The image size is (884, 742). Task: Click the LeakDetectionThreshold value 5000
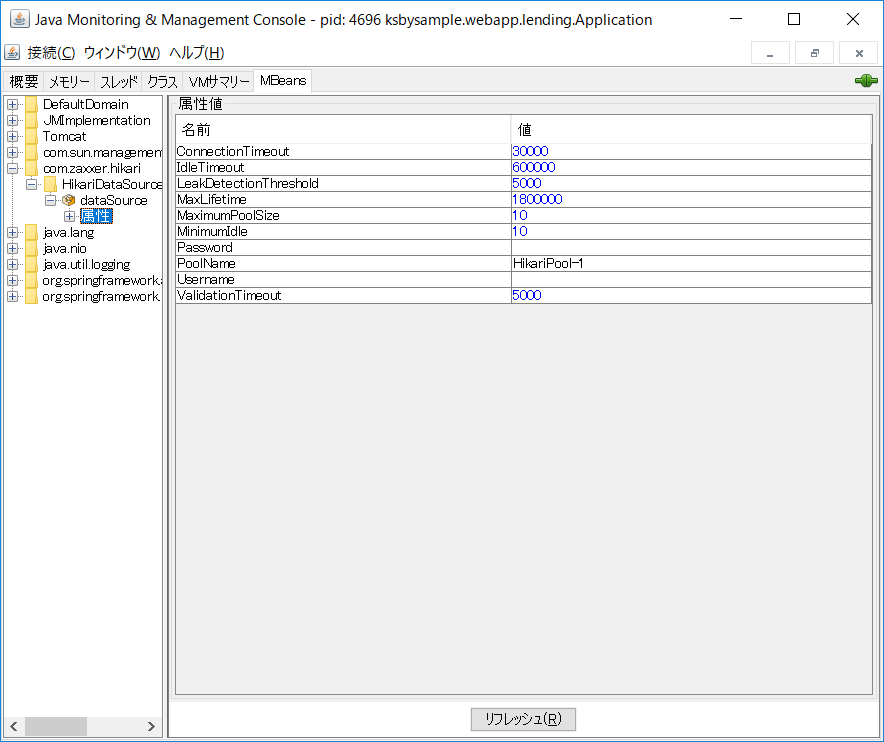(527, 183)
